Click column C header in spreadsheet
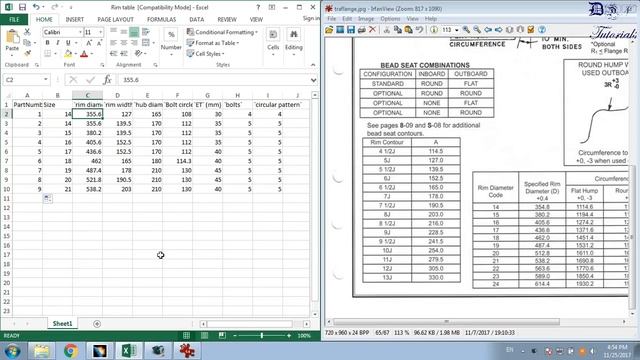640x360 pixels. coord(87,95)
